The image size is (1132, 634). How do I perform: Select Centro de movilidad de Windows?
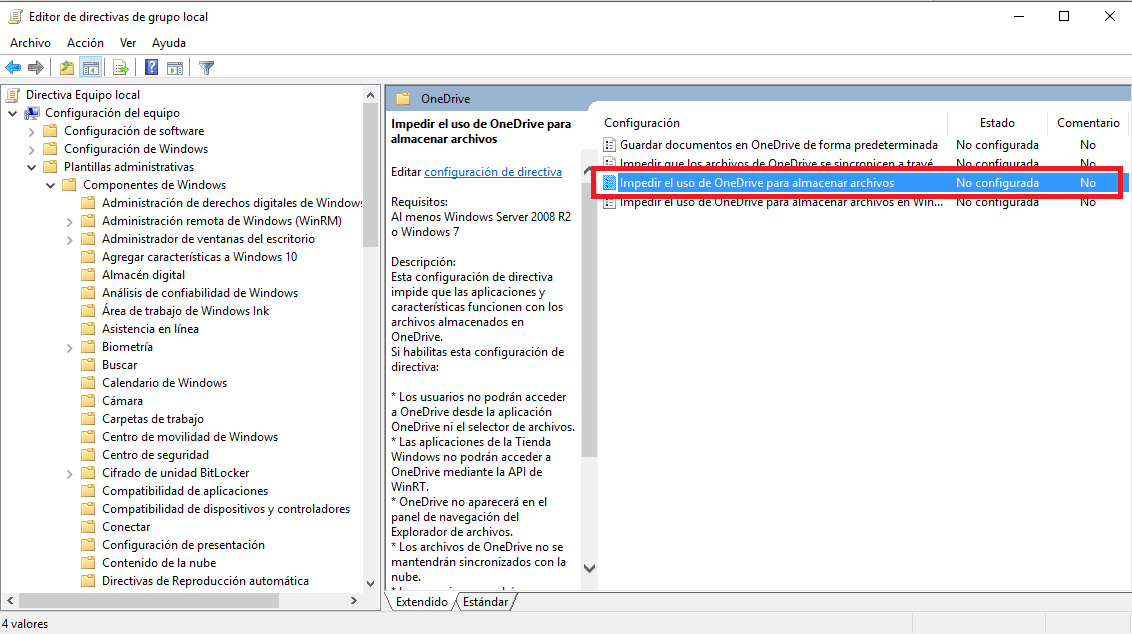click(190, 437)
